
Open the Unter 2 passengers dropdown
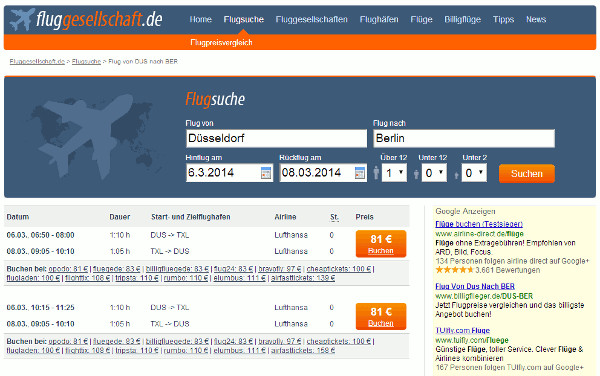click(x=474, y=173)
